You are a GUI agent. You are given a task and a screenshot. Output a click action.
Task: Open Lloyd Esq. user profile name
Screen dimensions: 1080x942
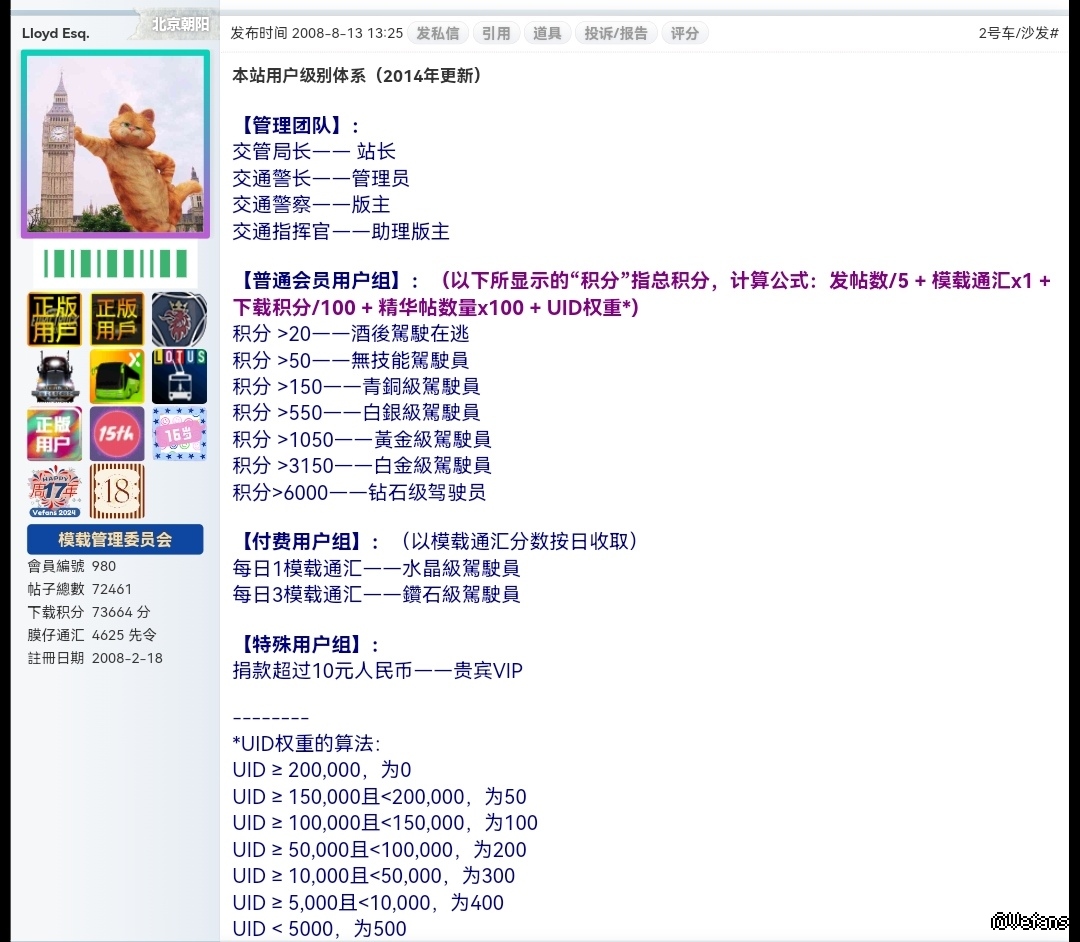(56, 33)
